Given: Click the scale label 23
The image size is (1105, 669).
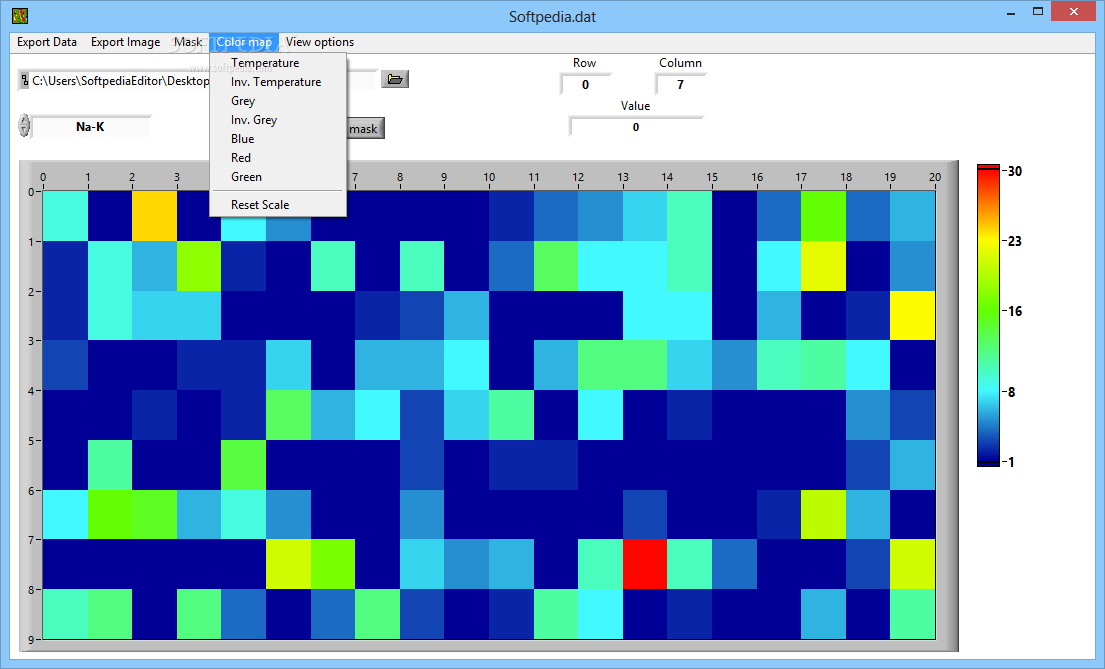Looking at the screenshot, I should [x=1015, y=241].
